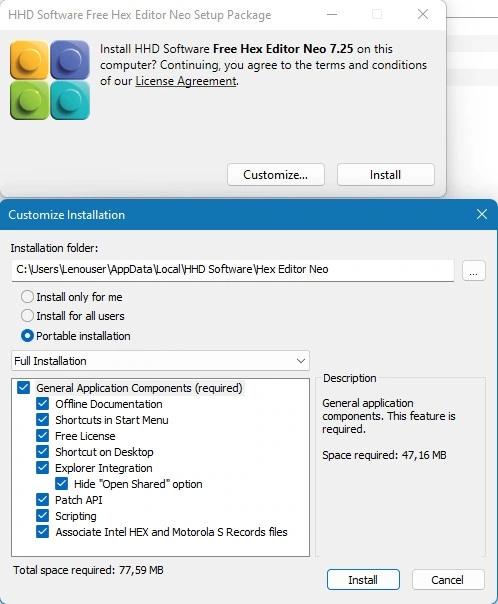498x604 pixels.
Task: Click the Customize... button
Action: (x=276, y=174)
